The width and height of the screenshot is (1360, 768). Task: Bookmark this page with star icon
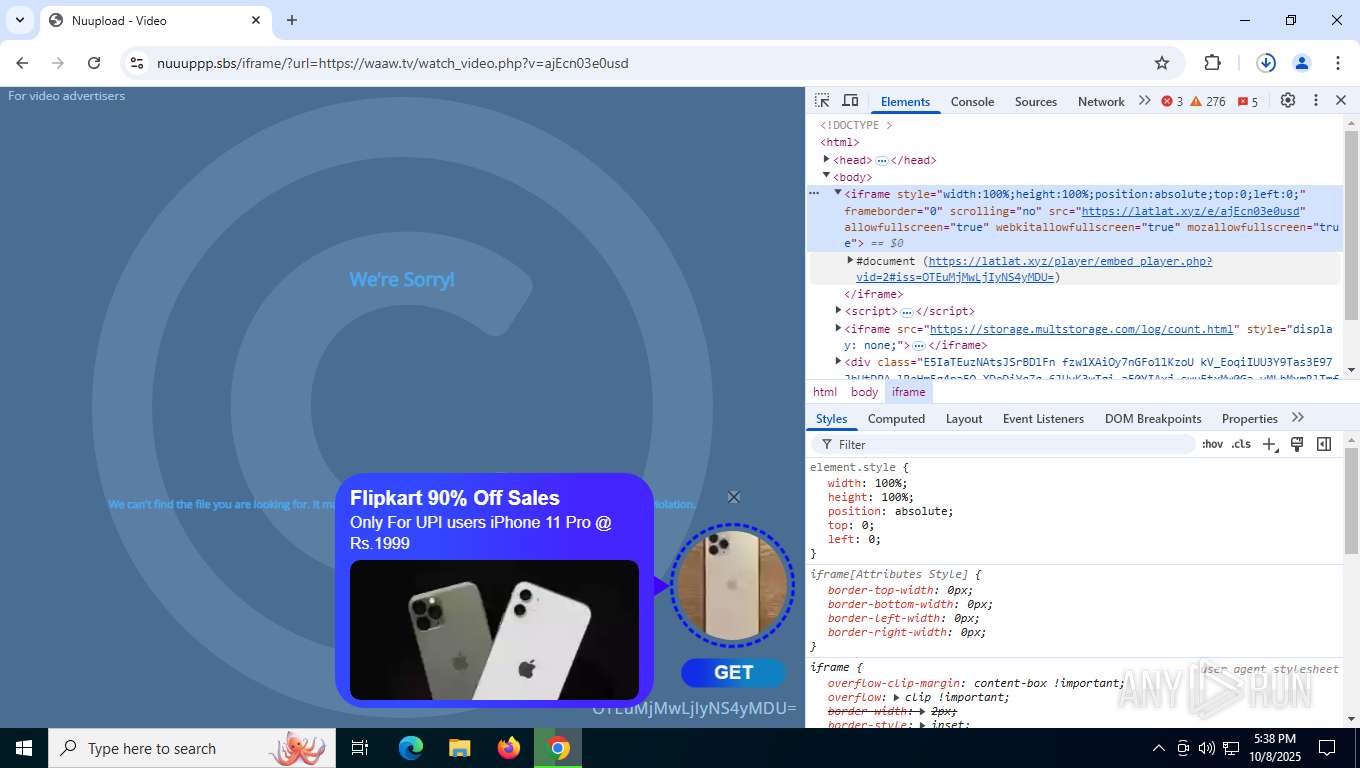(x=1162, y=63)
